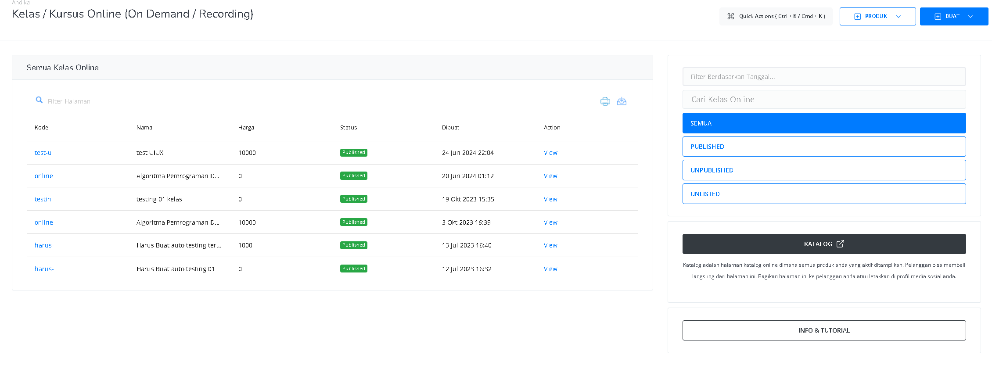Viewport: 992px width, 387px height.
Task: Click the export icon beside the printer
Action: (x=622, y=101)
